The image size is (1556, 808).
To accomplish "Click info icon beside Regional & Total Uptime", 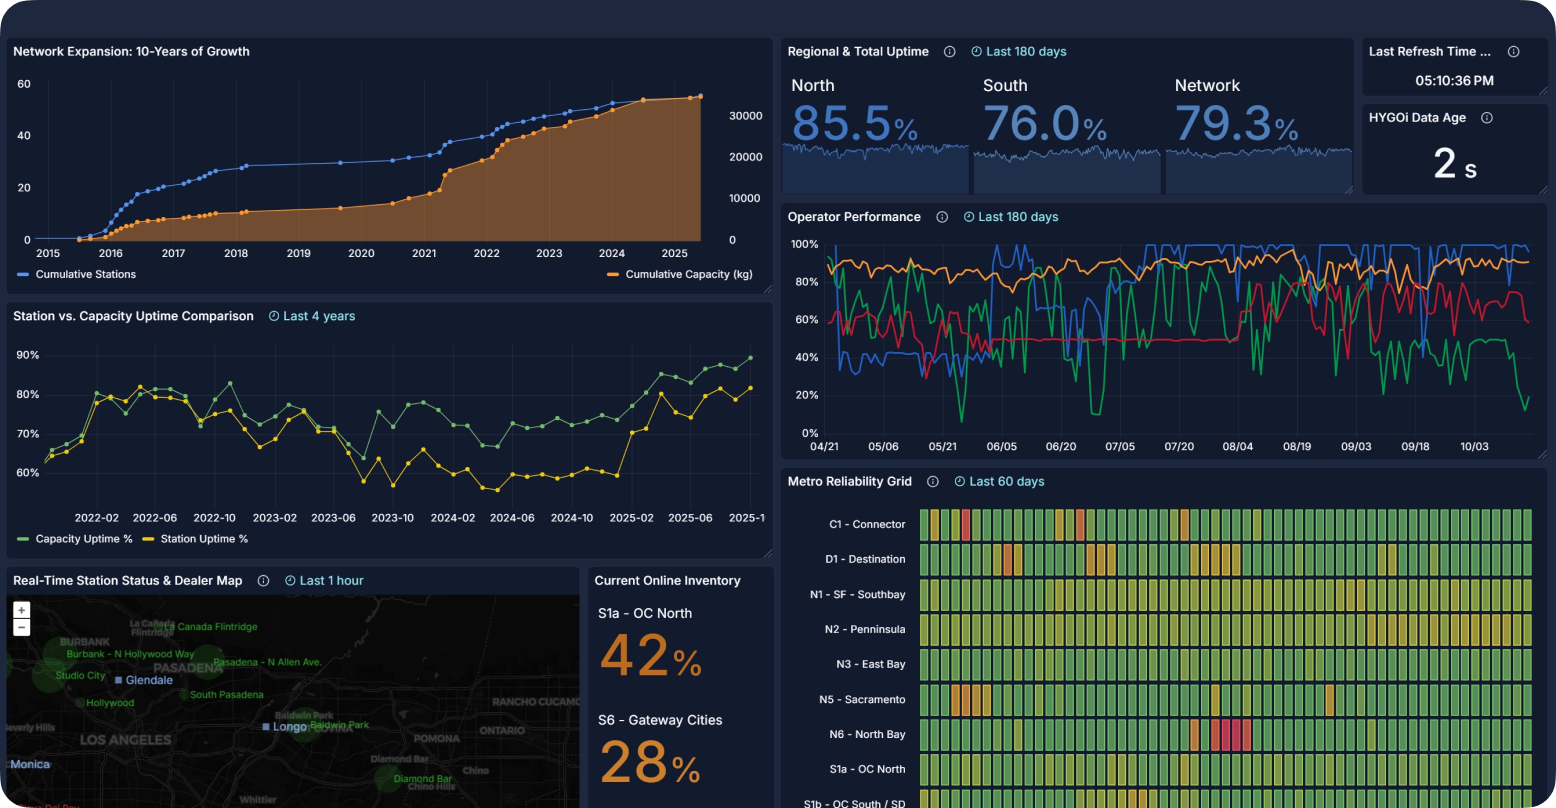I will 949,52.
